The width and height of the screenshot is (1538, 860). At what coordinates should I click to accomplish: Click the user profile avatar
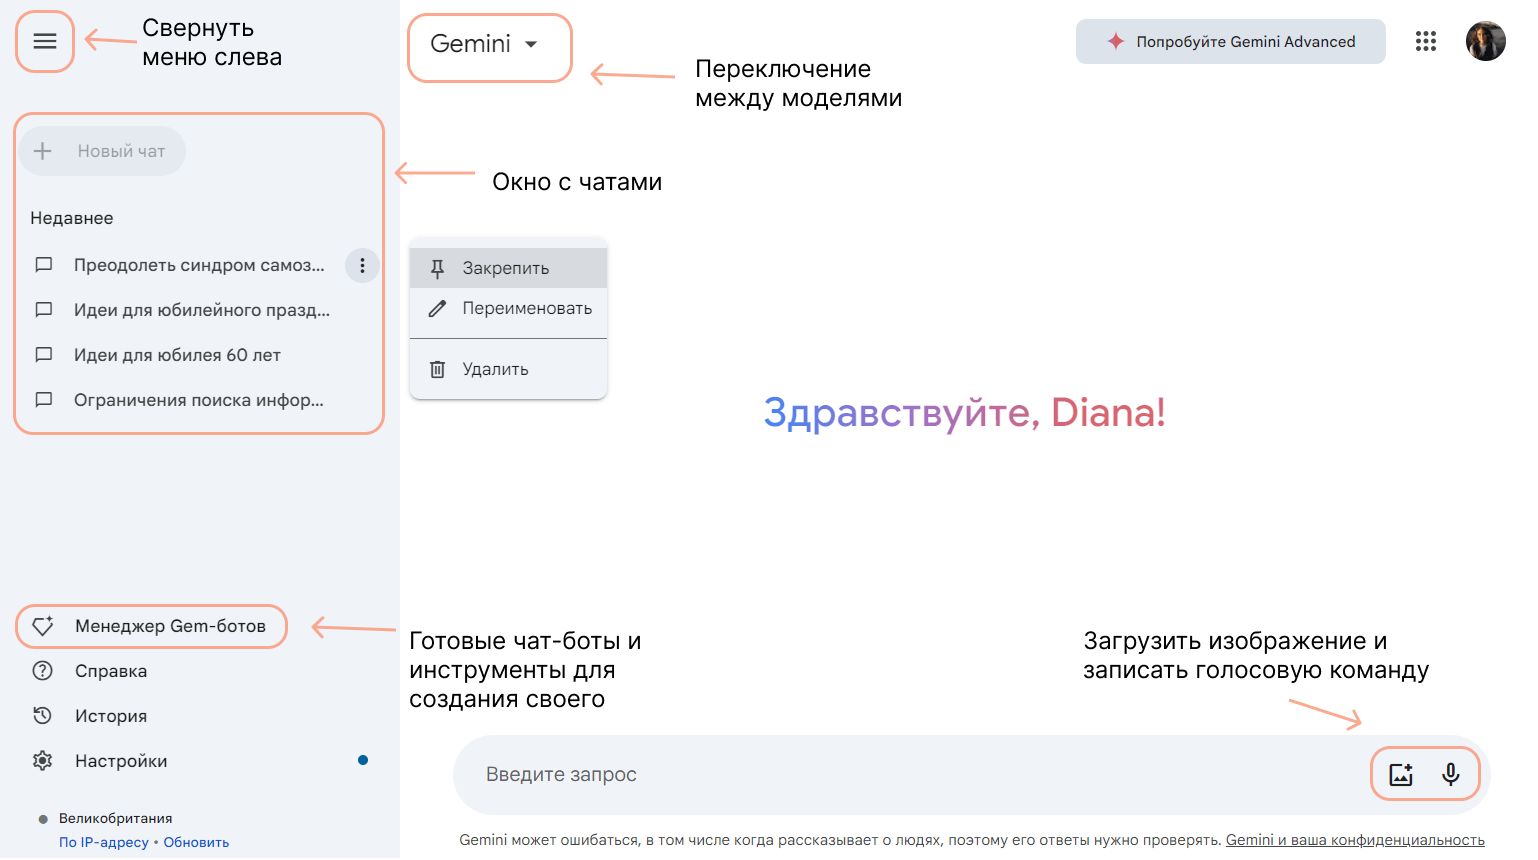pyautogui.click(x=1485, y=42)
